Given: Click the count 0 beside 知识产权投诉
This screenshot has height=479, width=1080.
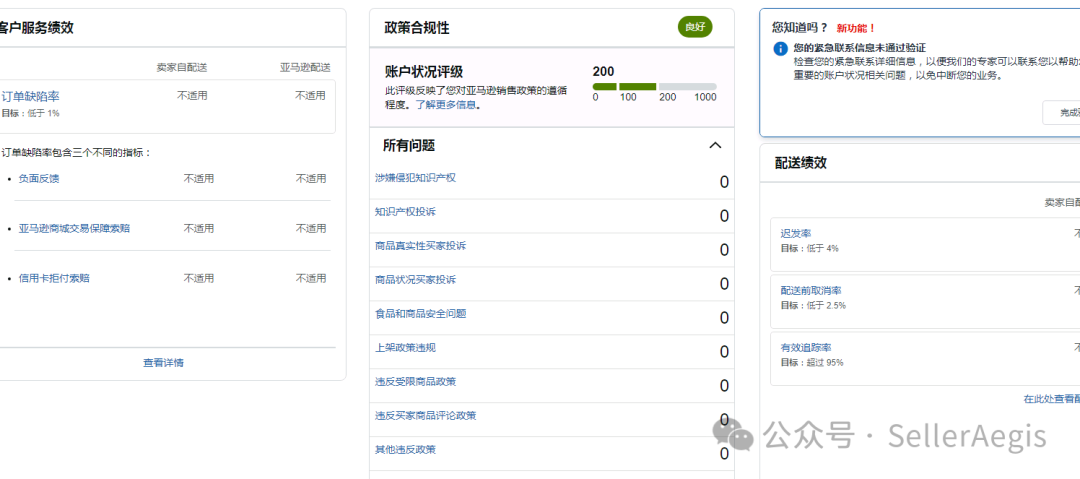Looking at the screenshot, I should [724, 216].
